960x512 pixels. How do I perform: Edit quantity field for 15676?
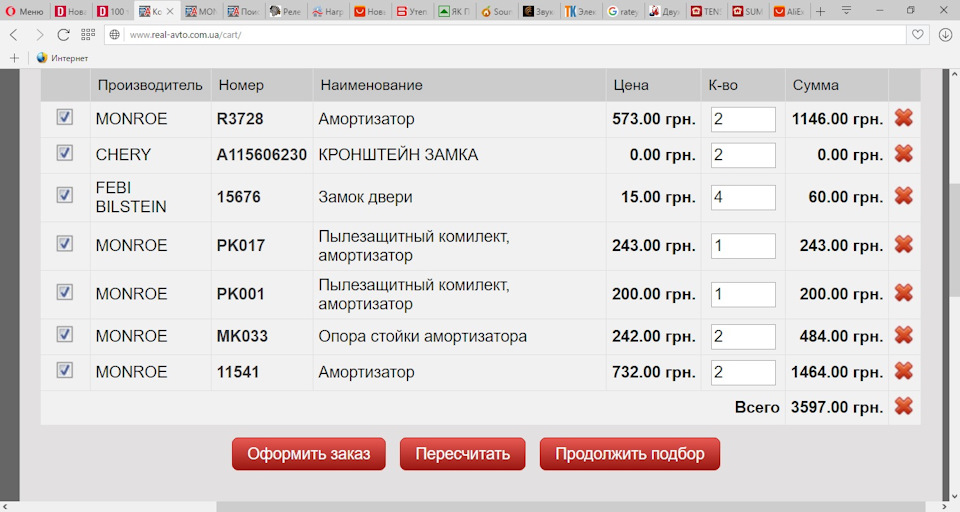[x=743, y=197]
